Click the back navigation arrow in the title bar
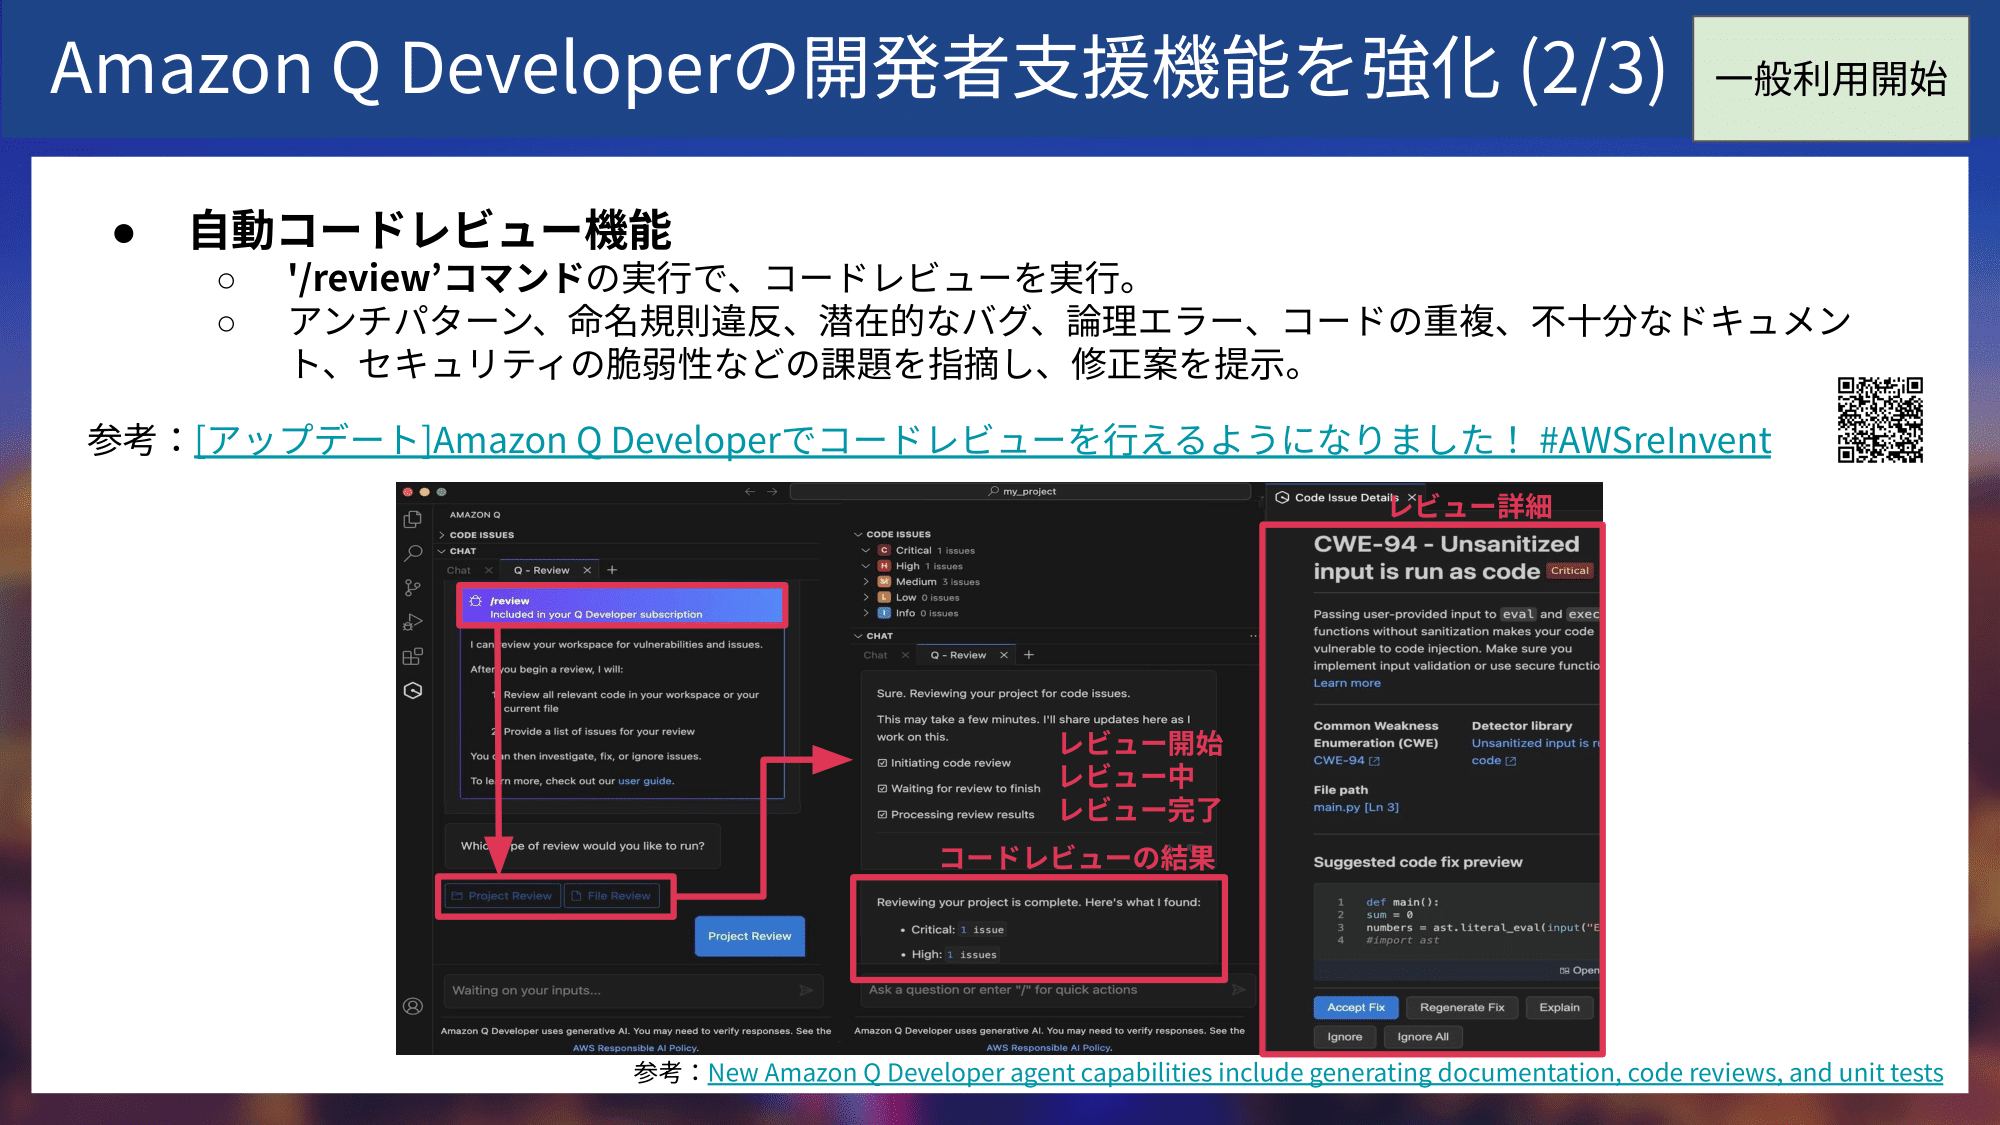 click(750, 491)
